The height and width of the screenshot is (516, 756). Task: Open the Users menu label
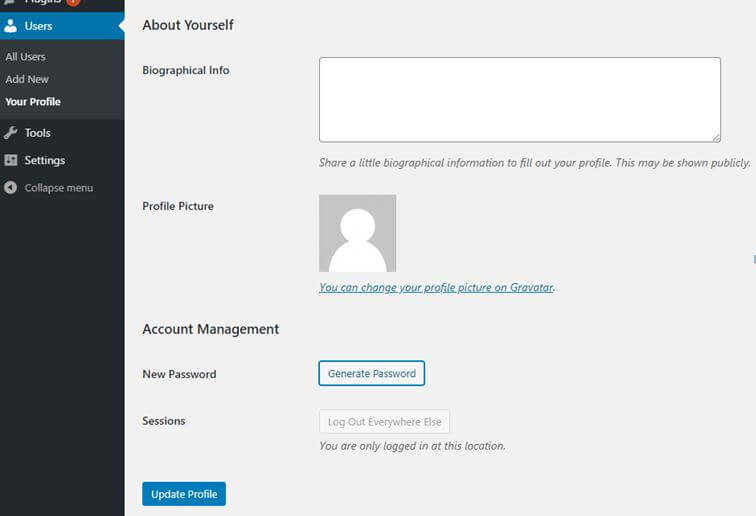[39, 26]
